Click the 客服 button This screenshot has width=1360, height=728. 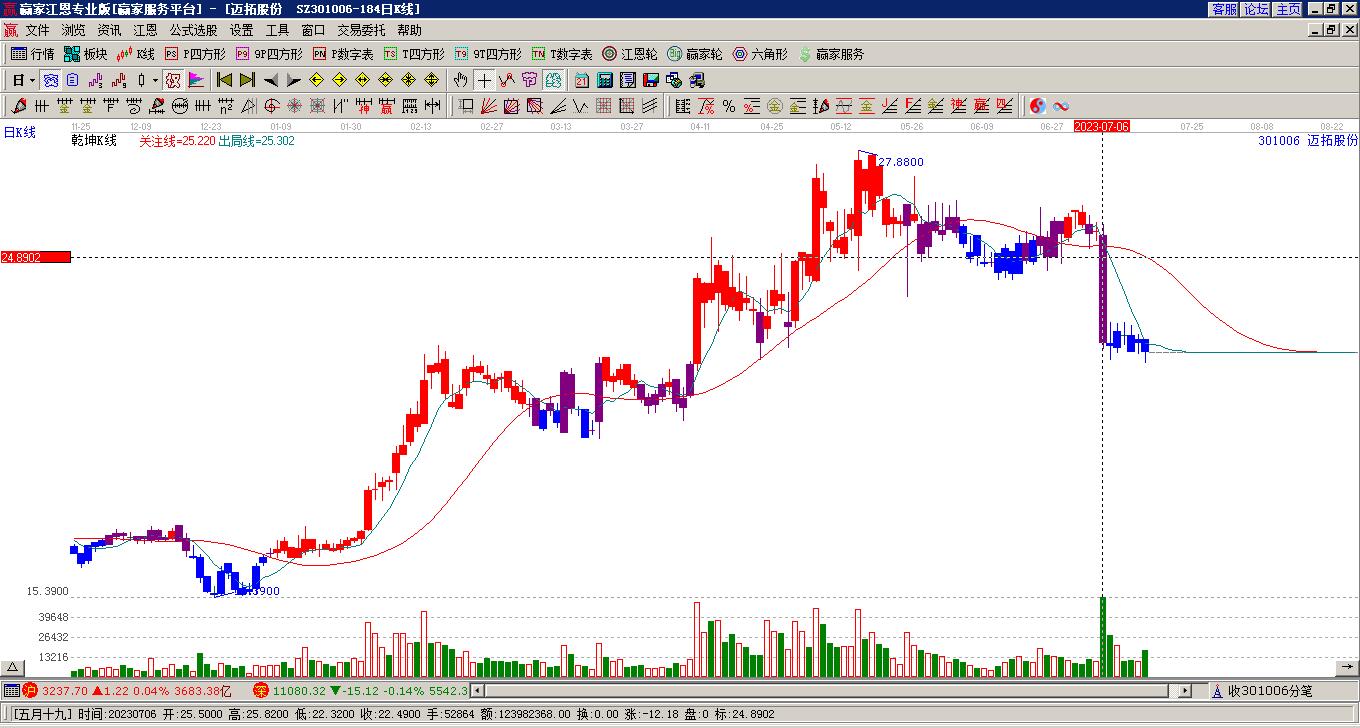click(x=1224, y=8)
